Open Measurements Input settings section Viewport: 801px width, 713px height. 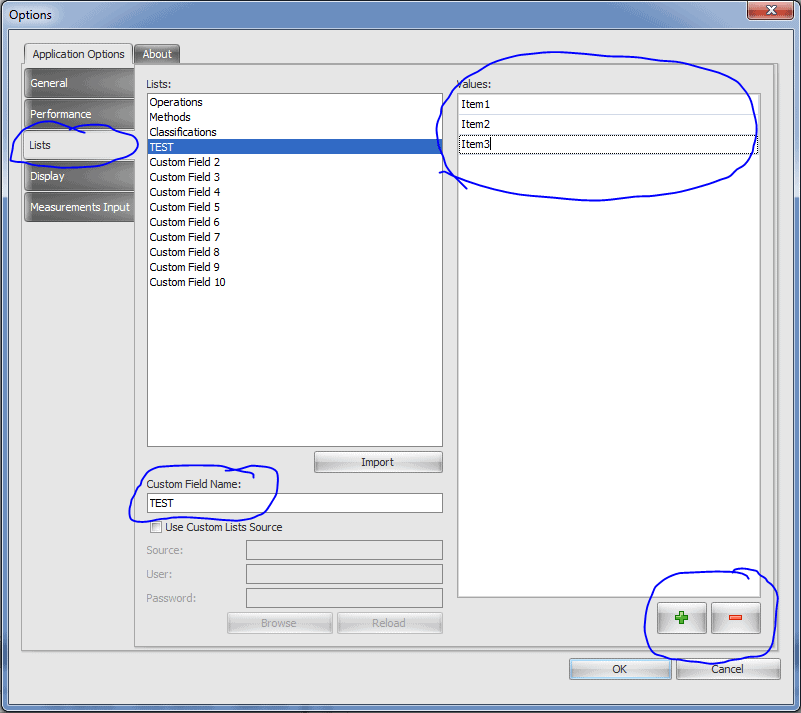click(79, 207)
